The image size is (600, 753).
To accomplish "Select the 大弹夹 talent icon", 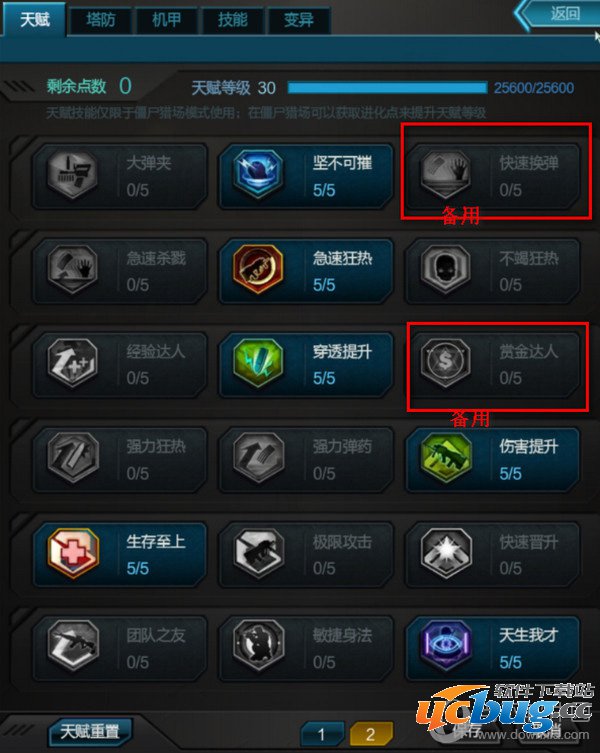I will 73,173.
